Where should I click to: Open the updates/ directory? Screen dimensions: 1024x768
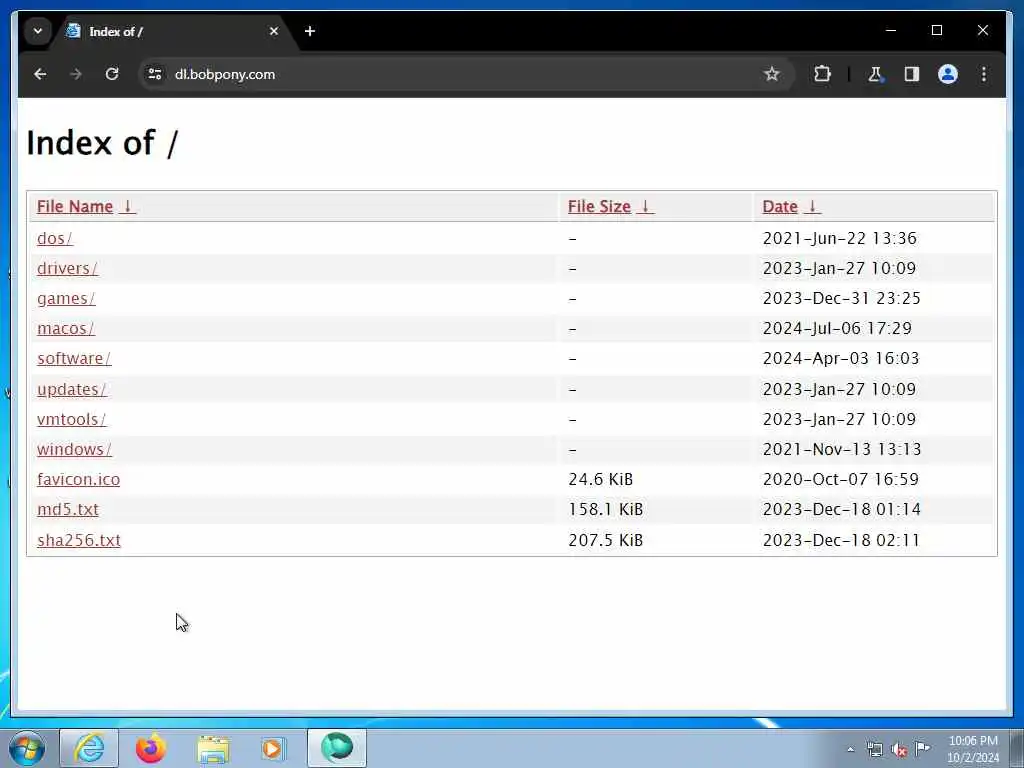[72, 389]
